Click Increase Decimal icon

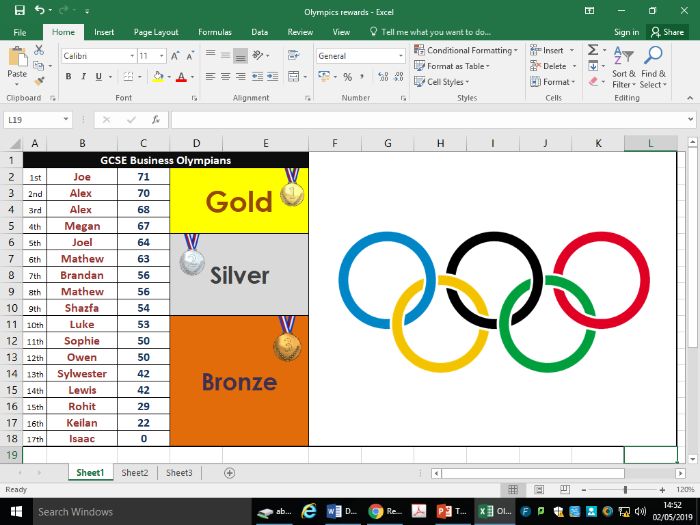click(x=383, y=77)
